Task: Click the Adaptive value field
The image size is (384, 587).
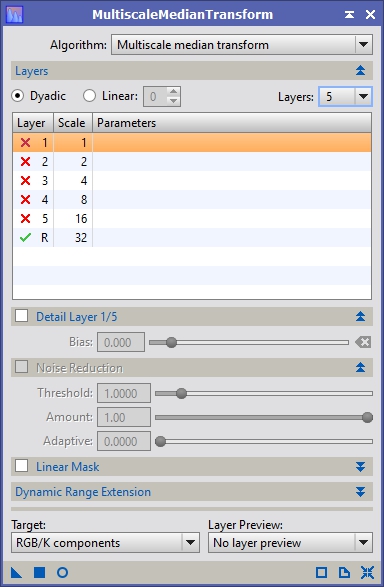Action: tap(124, 441)
